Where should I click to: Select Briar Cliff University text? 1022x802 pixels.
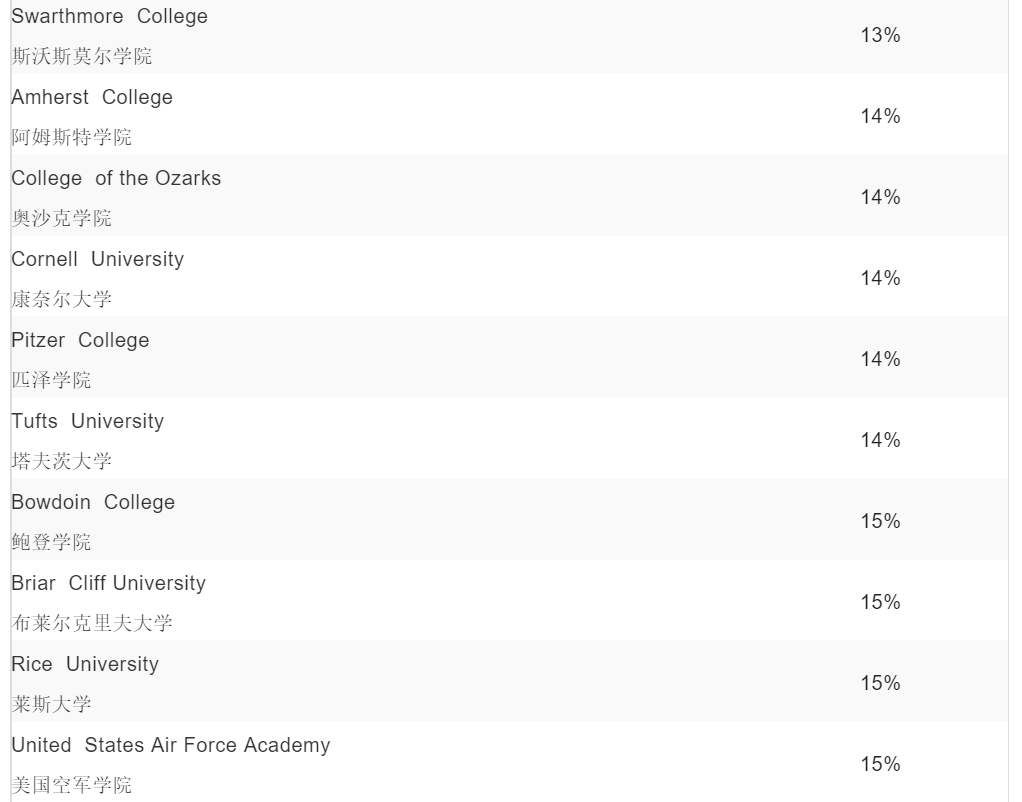coord(108,584)
